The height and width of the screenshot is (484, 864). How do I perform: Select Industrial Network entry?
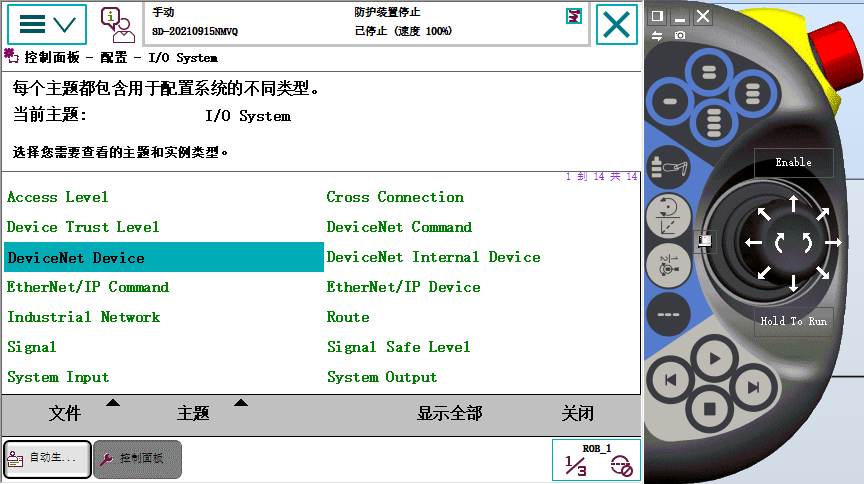pyautogui.click(x=83, y=317)
